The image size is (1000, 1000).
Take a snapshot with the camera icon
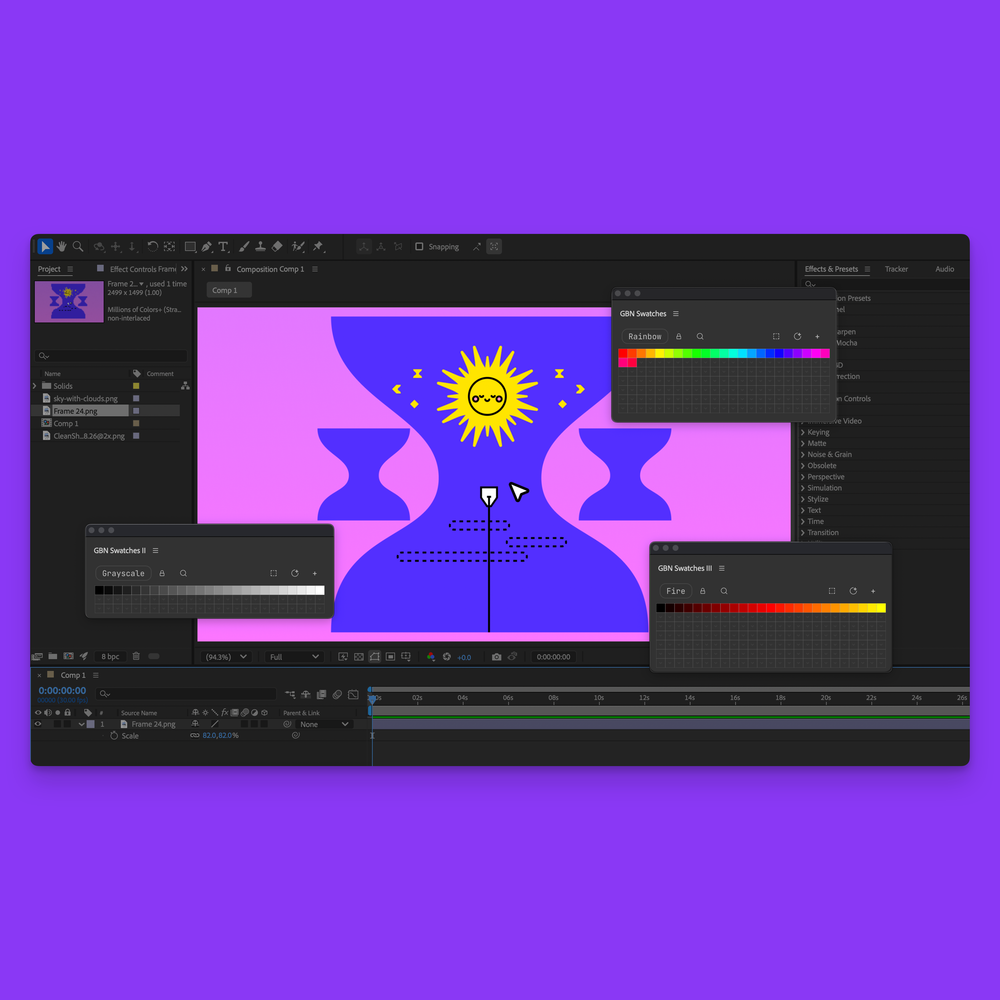coord(497,657)
